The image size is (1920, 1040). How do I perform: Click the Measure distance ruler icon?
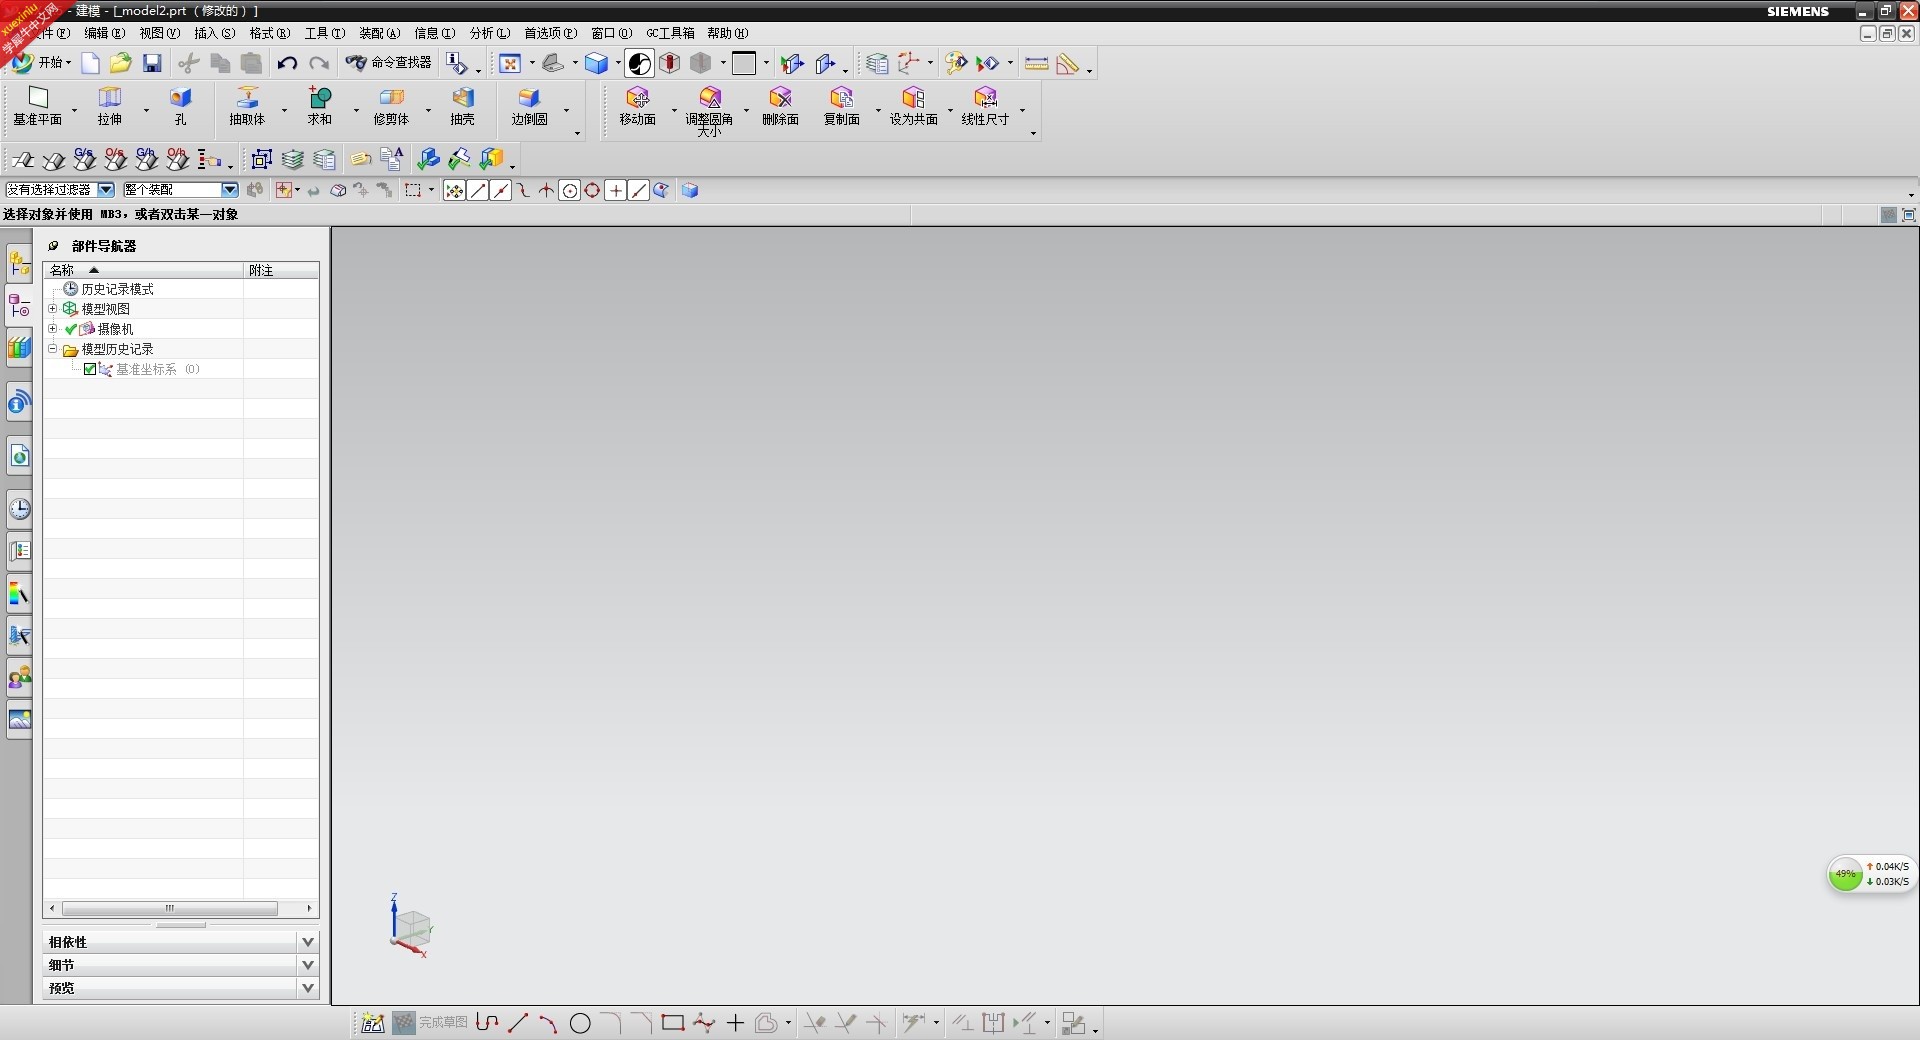[x=1037, y=64]
